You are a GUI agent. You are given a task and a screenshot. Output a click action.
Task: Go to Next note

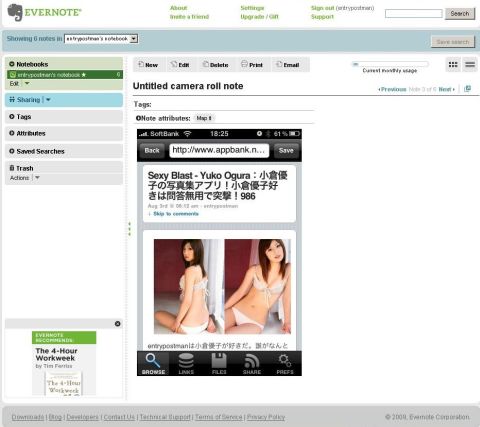coord(446,89)
